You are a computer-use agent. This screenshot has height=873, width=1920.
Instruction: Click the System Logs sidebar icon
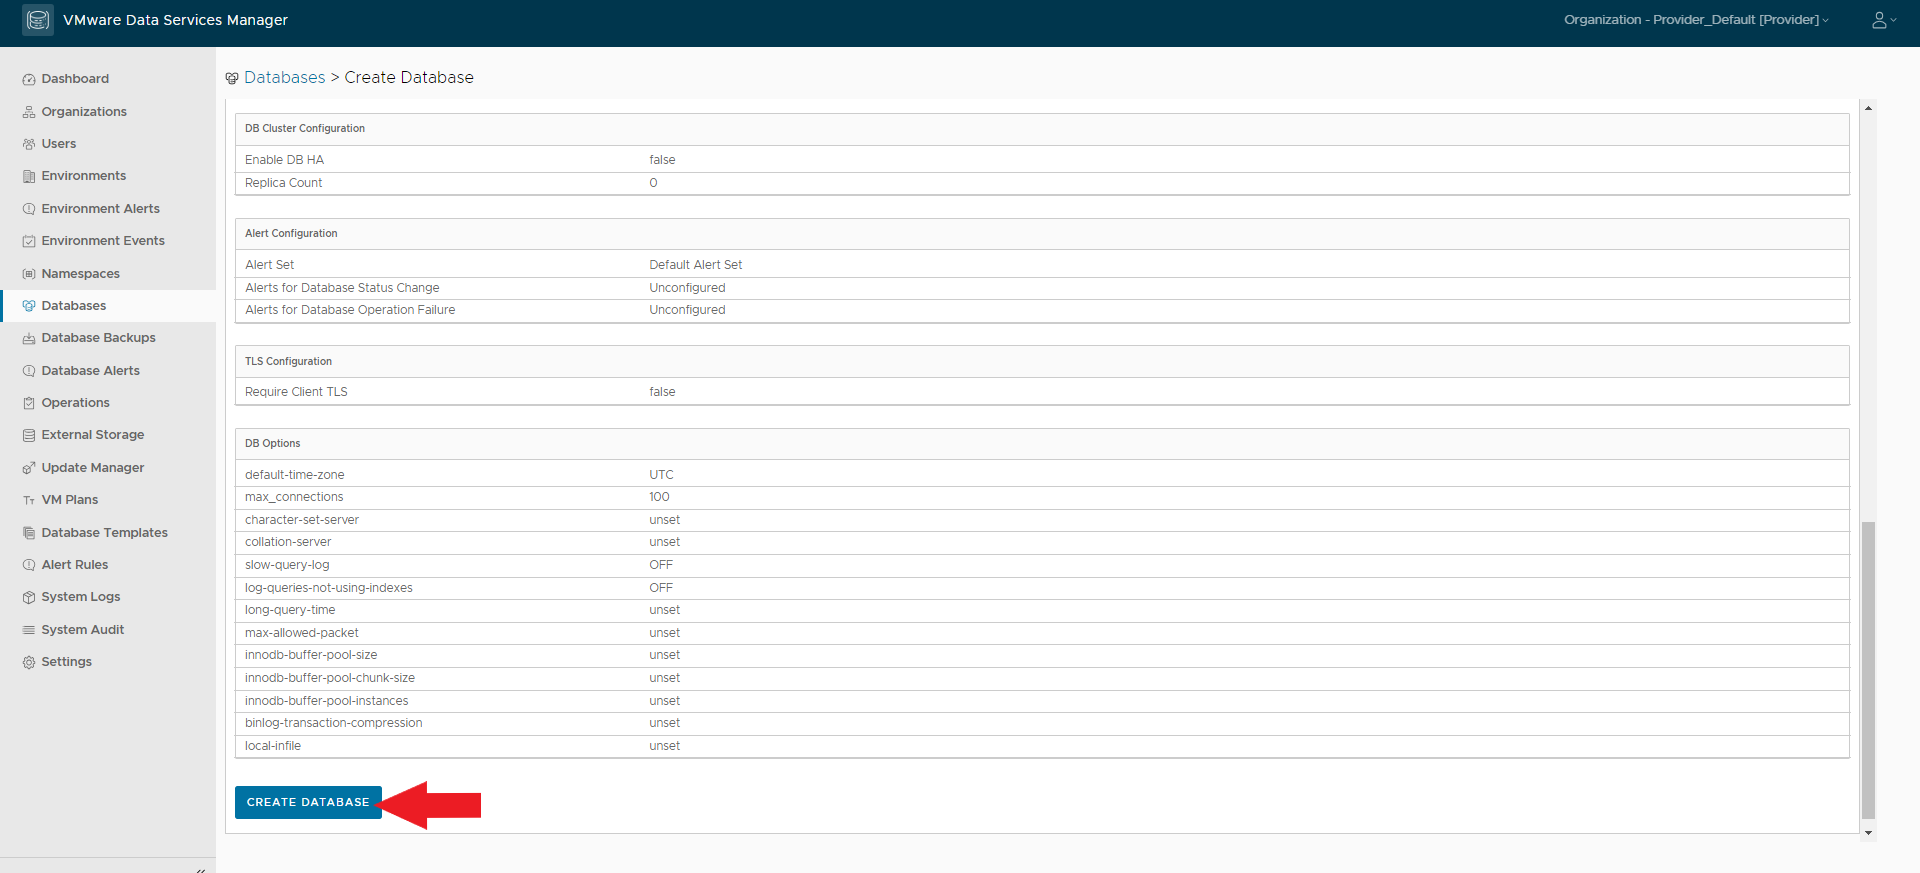tap(29, 597)
